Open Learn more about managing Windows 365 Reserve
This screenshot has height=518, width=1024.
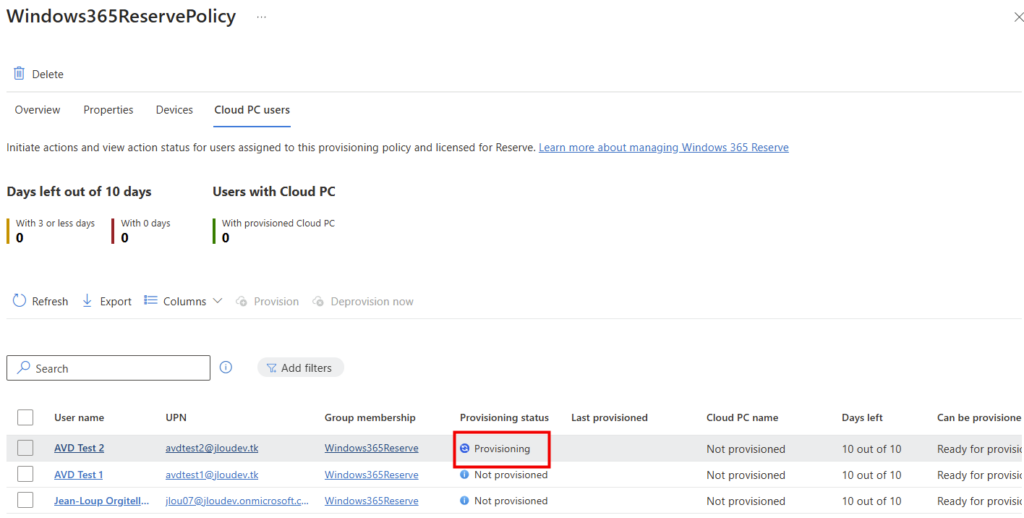click(664, 148)
